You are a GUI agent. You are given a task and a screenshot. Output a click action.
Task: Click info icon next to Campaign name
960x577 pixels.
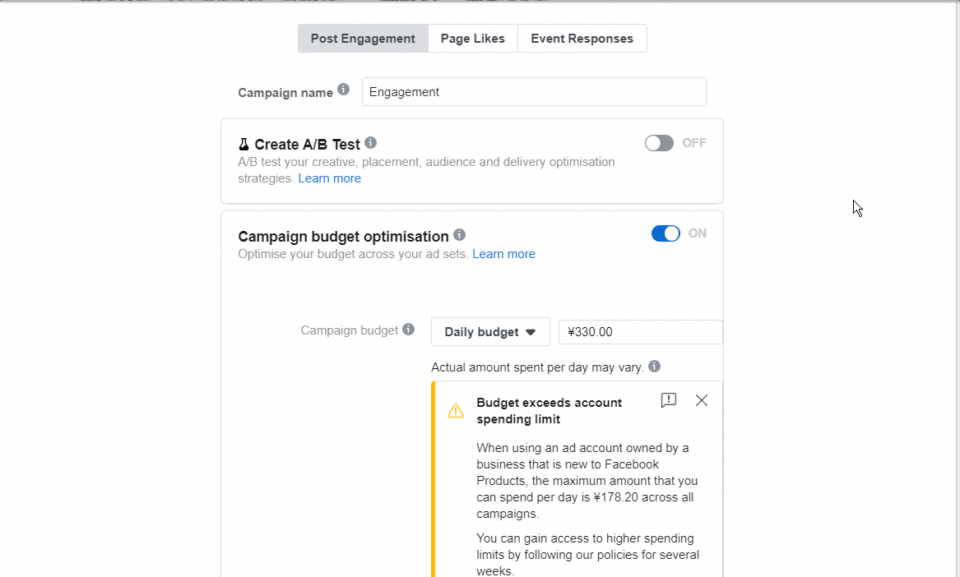point(343,89)
